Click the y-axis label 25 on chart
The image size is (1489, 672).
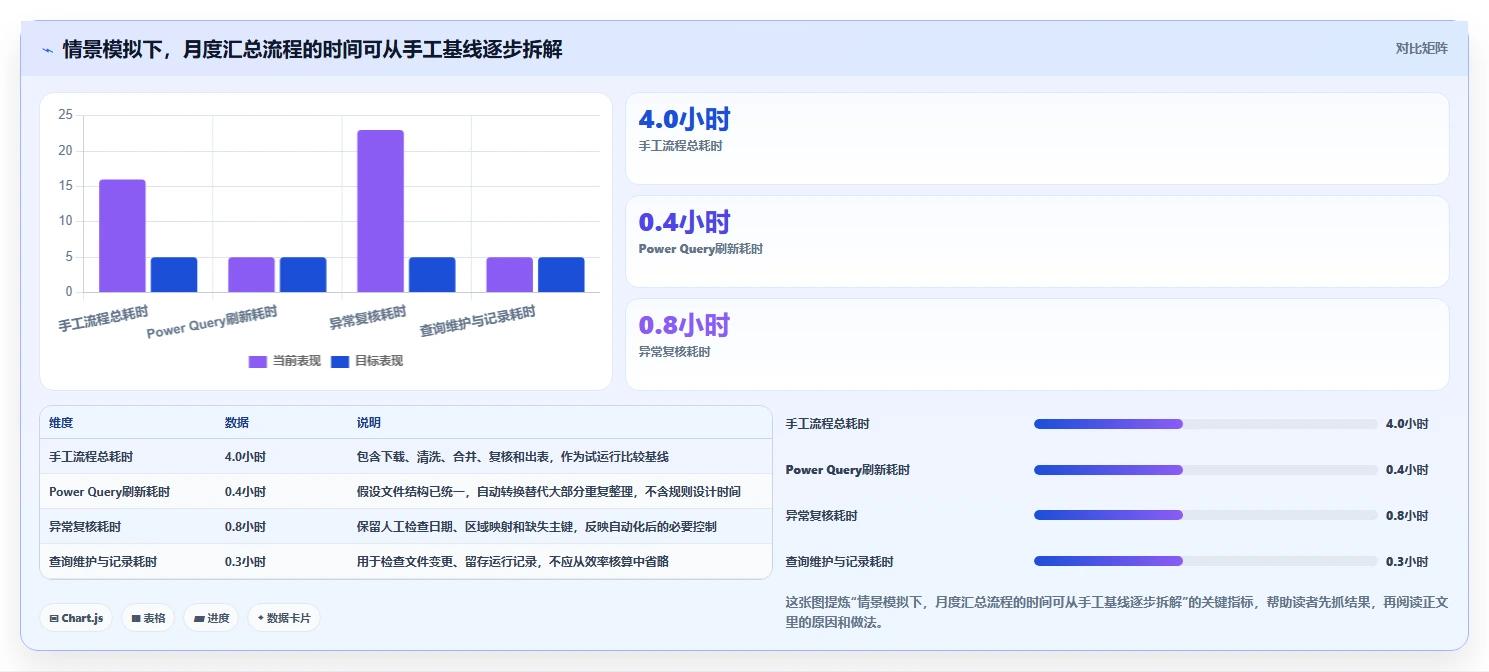coord(65,115)
